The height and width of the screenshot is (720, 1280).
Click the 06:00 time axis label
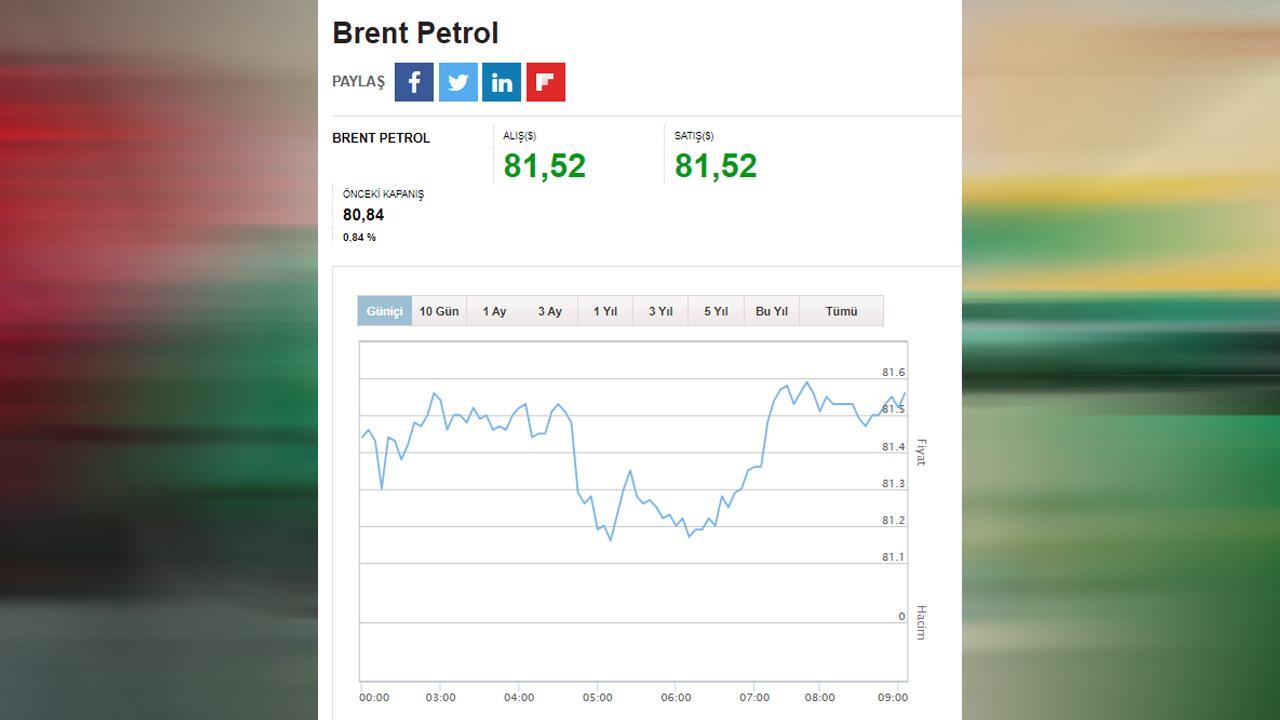(x=676, y=698)
